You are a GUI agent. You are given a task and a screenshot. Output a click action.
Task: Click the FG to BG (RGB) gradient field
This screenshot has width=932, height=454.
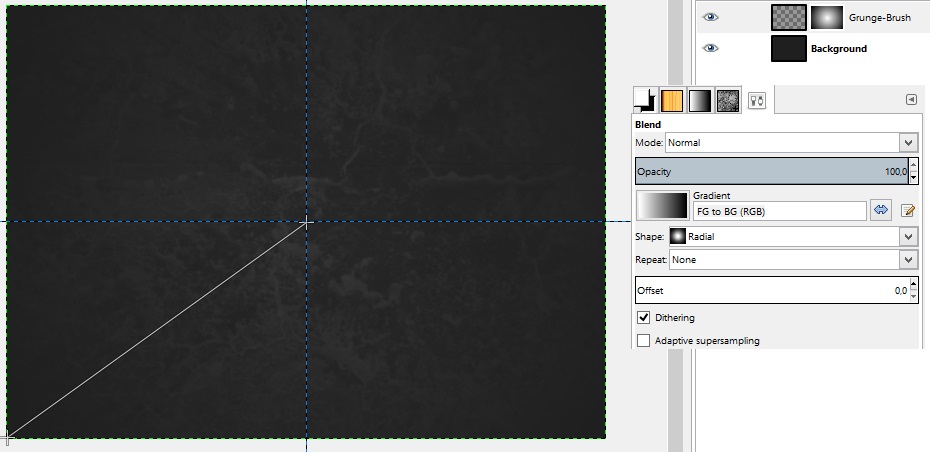779,212
